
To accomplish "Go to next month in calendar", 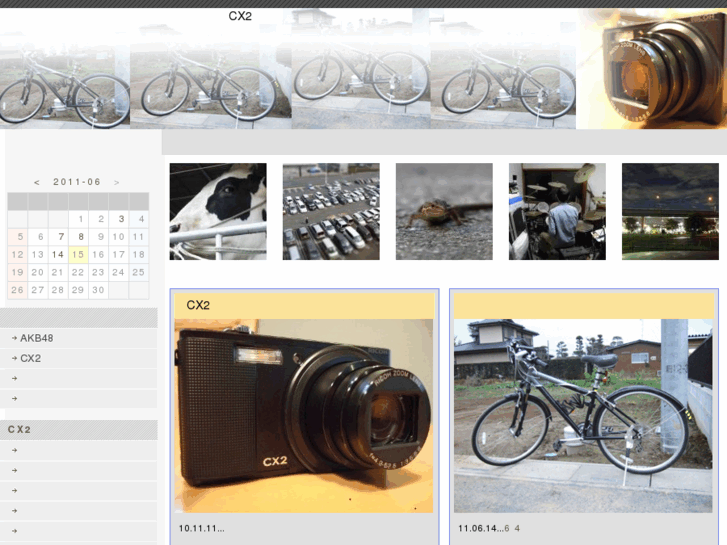I will click(x=116, y=182).
